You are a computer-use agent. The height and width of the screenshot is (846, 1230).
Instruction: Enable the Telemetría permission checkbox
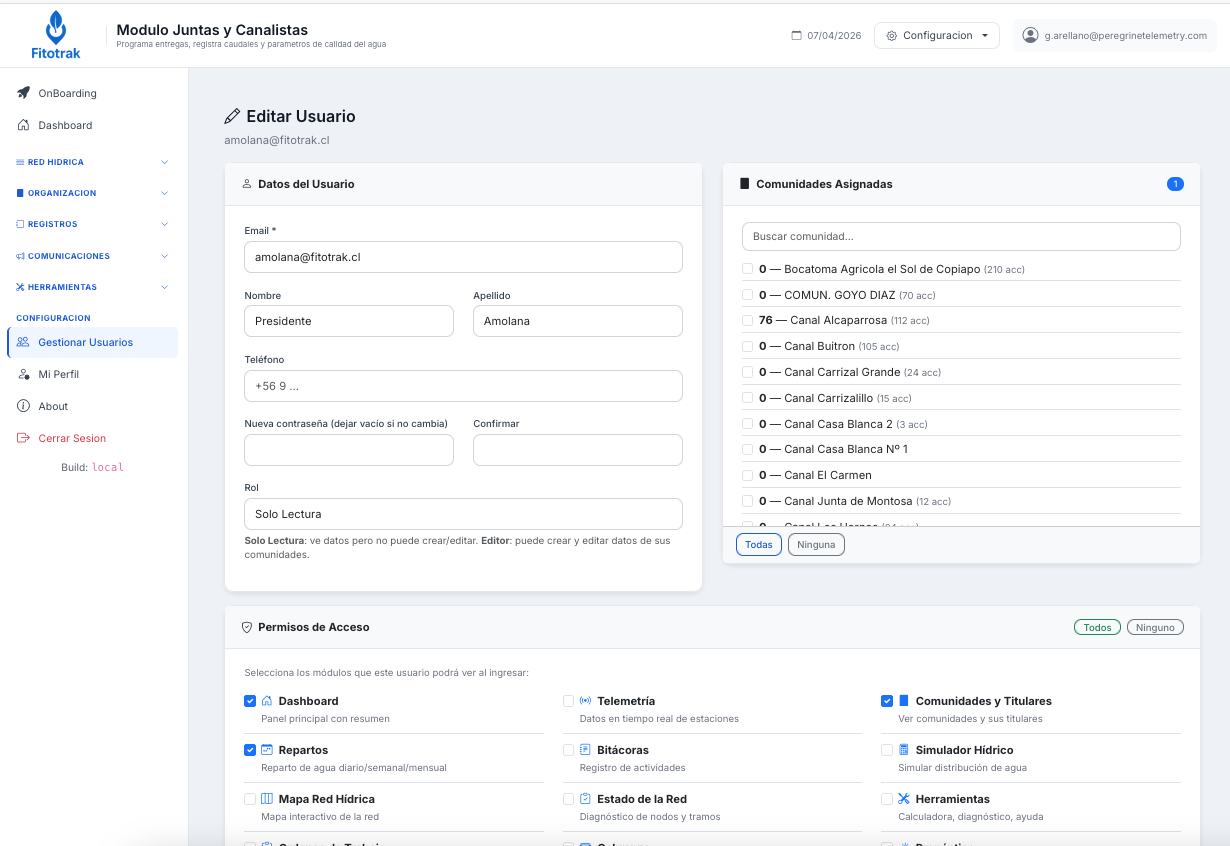(x=568, y=701)
